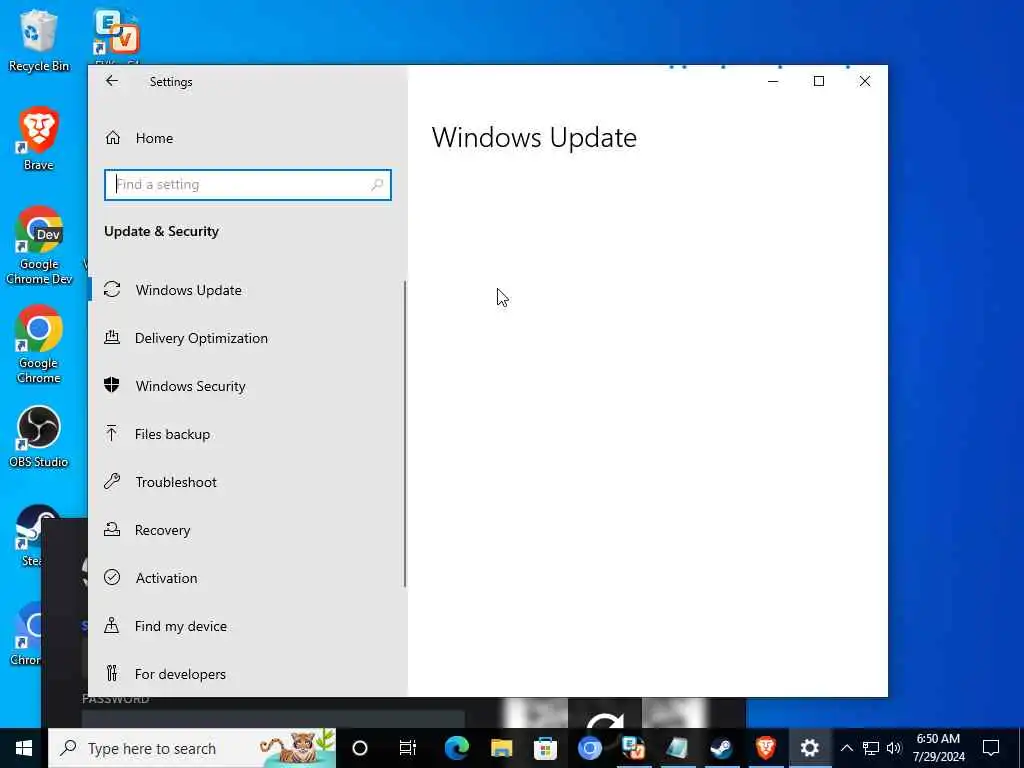Maximize the Settings window

coord(819,81)
